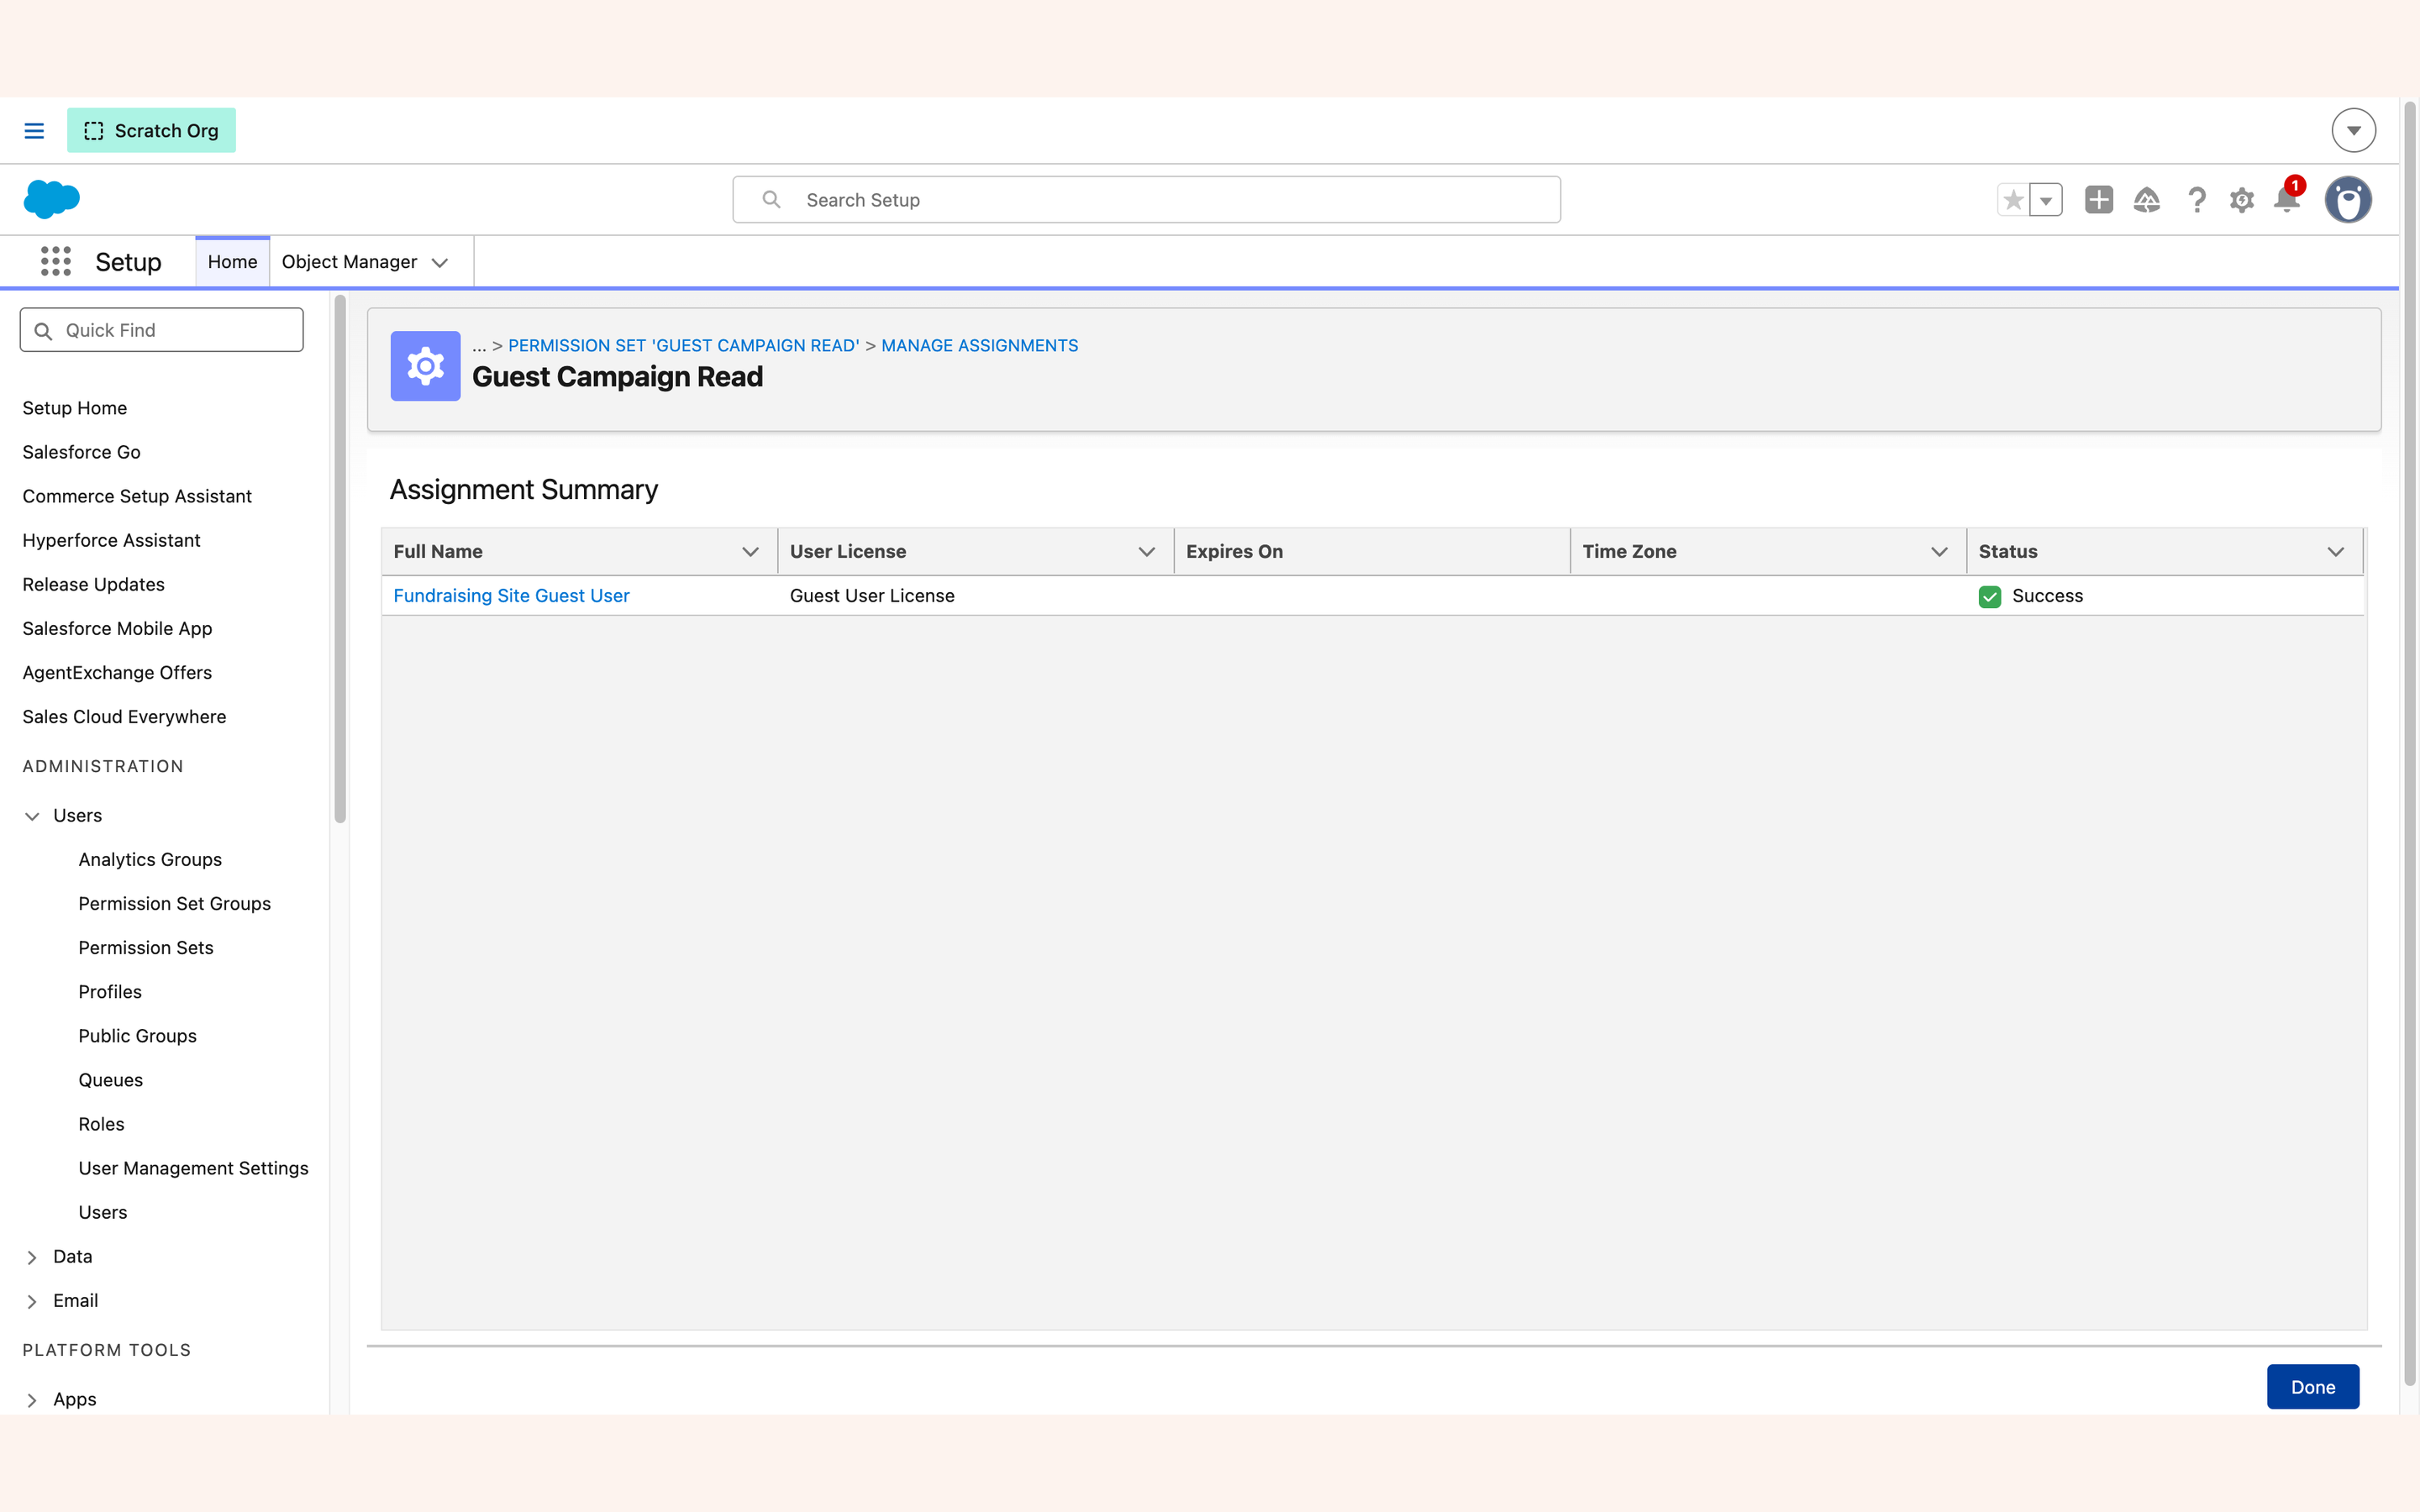Open the Trailhead guidance icon
Screen dimensions: 2420x1512
click(x=2146, y=200)
